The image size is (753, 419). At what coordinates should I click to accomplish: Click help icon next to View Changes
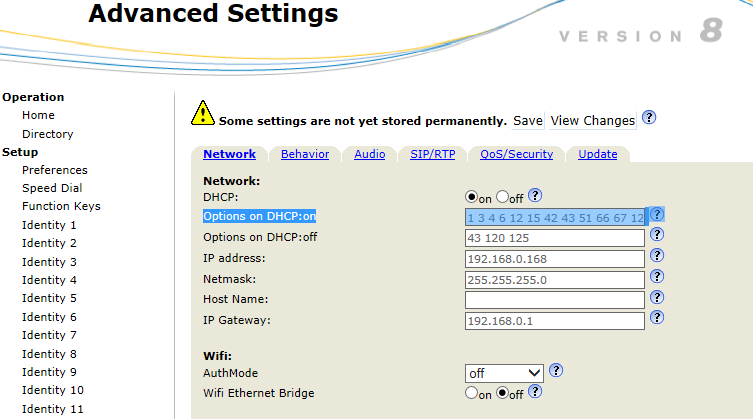coord(649,118)
